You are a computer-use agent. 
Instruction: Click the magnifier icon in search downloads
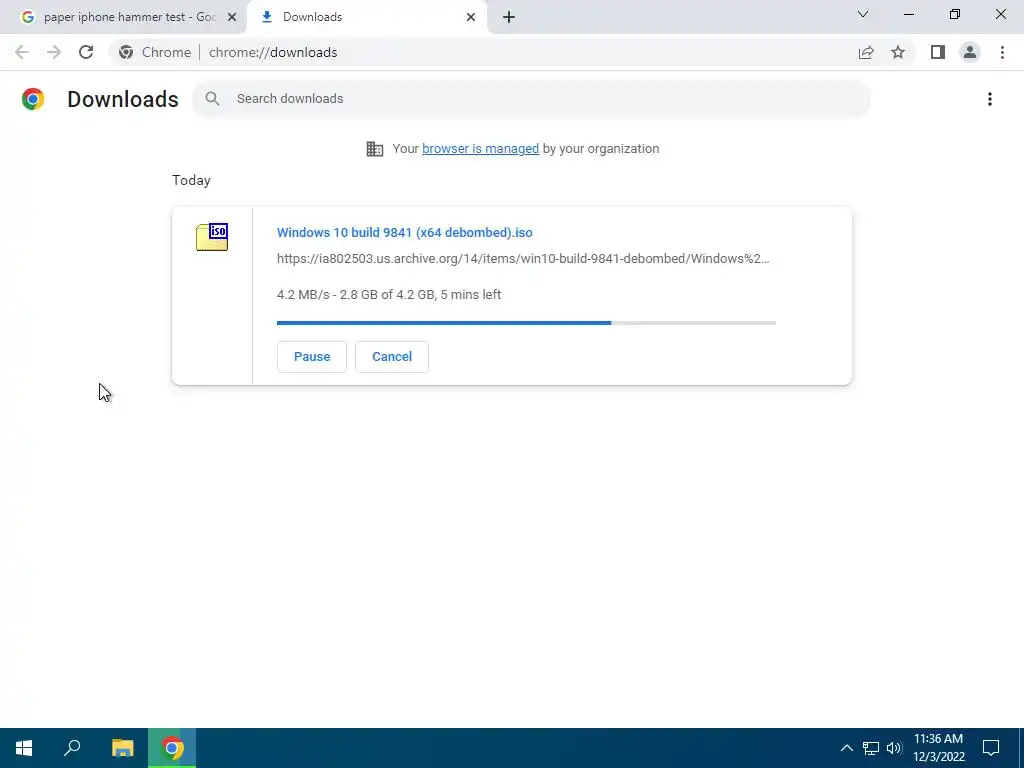pyautogui.click(x=212, y=99)
